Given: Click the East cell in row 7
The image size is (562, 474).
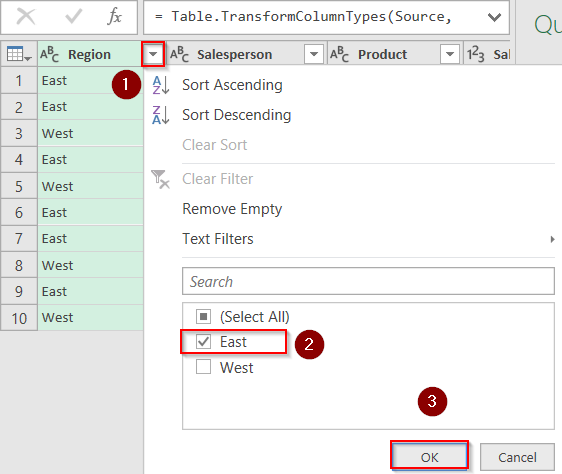Looking at the screenshot, I should point(90,239).
